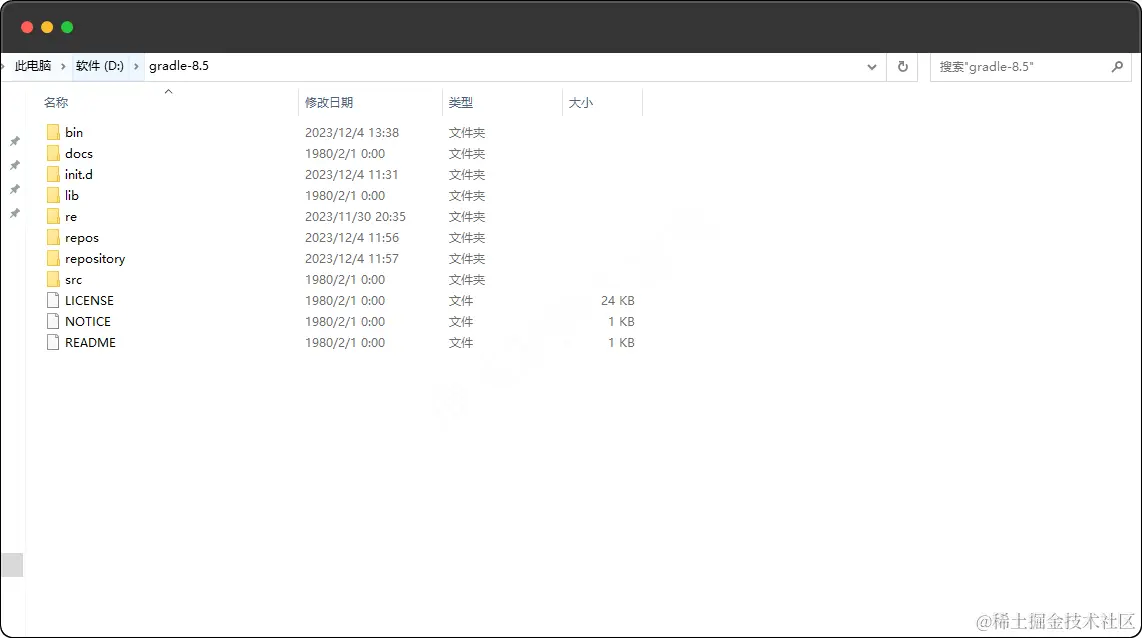Viewport: 1142px width, 638px height.
Task: Click date 2023/12/4 13:38 of bin
Action: click(x=352, y=133)
